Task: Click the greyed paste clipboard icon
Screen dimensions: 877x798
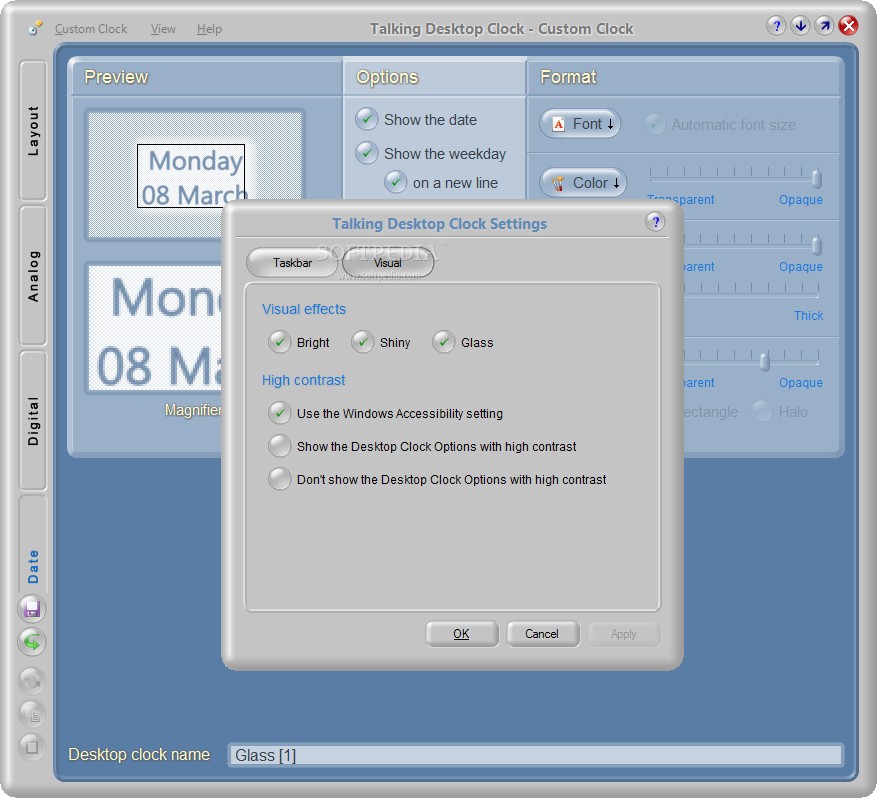Action: [x=32, y=747]
